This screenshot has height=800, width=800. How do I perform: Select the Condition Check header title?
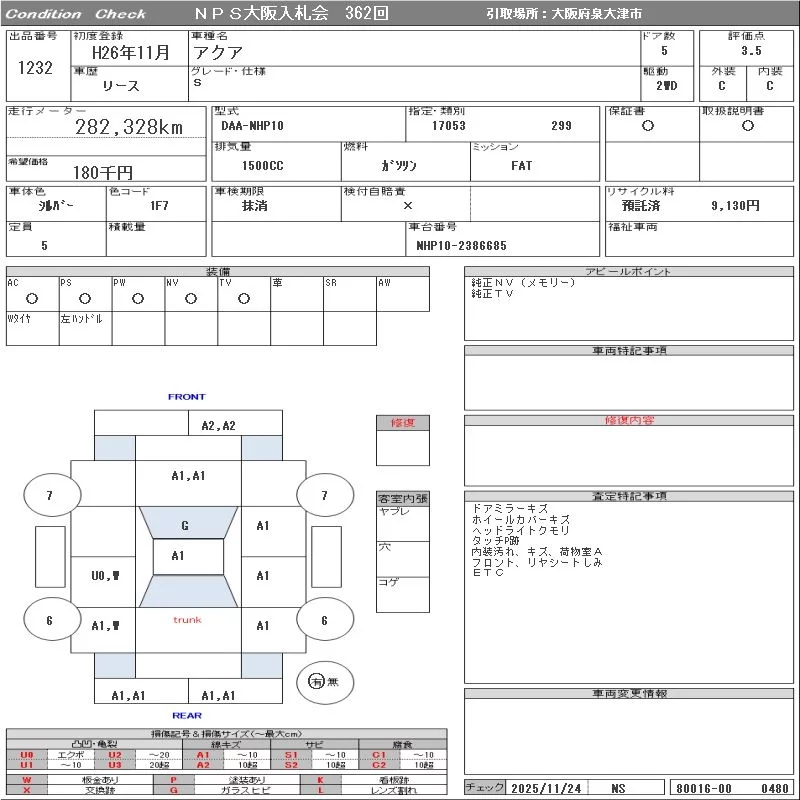click(76, 14)
